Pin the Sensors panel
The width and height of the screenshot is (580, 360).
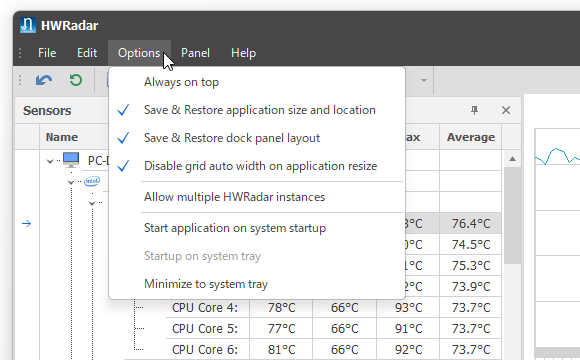pos(475,110)
